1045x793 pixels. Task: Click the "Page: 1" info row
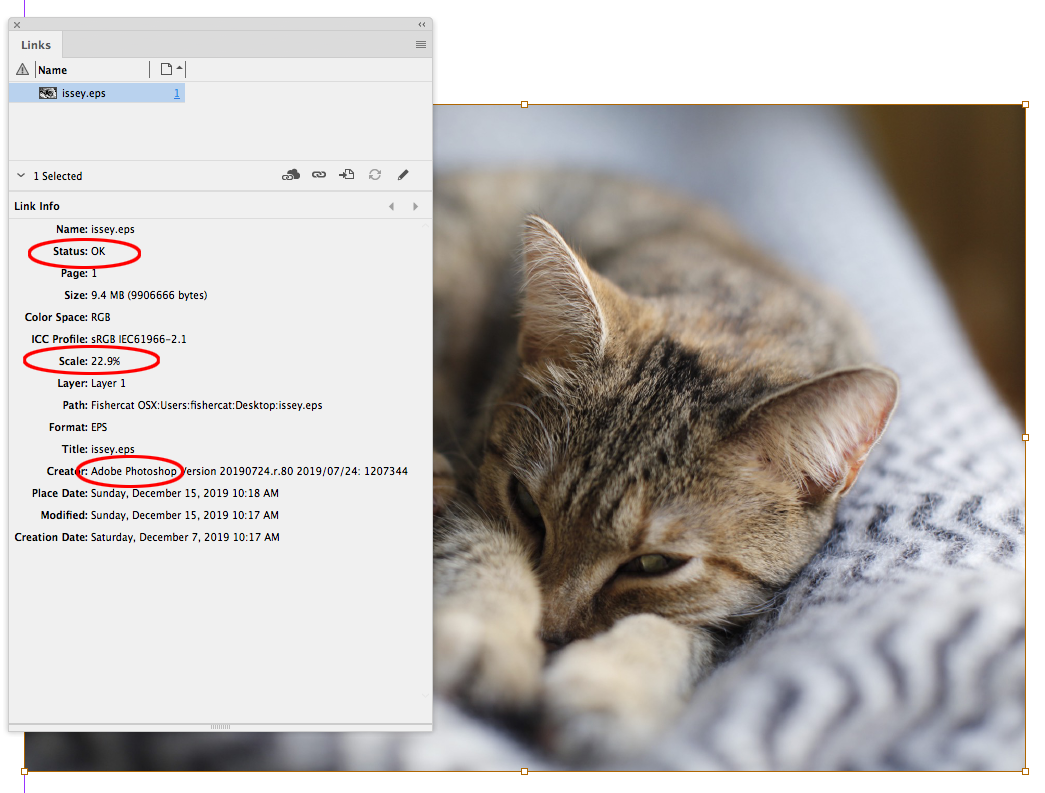tap(79, 273)
